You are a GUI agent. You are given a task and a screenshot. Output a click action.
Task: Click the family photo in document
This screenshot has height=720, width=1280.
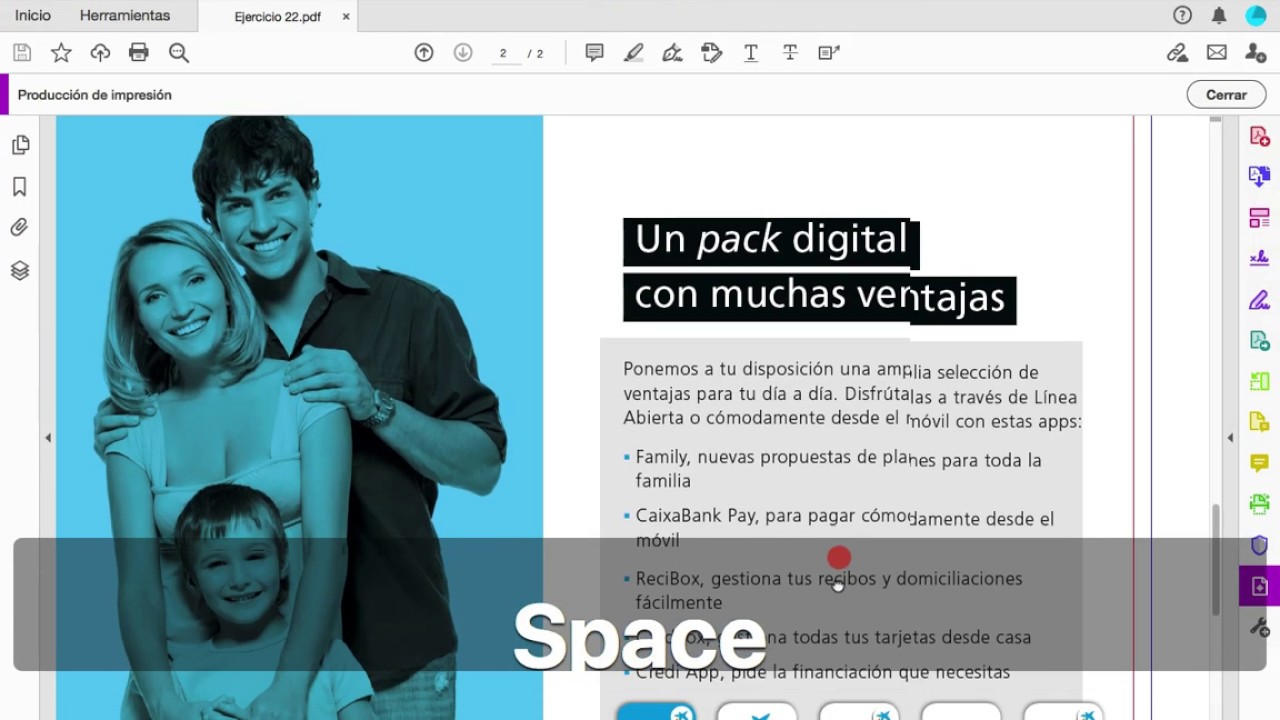pos(300,418)
